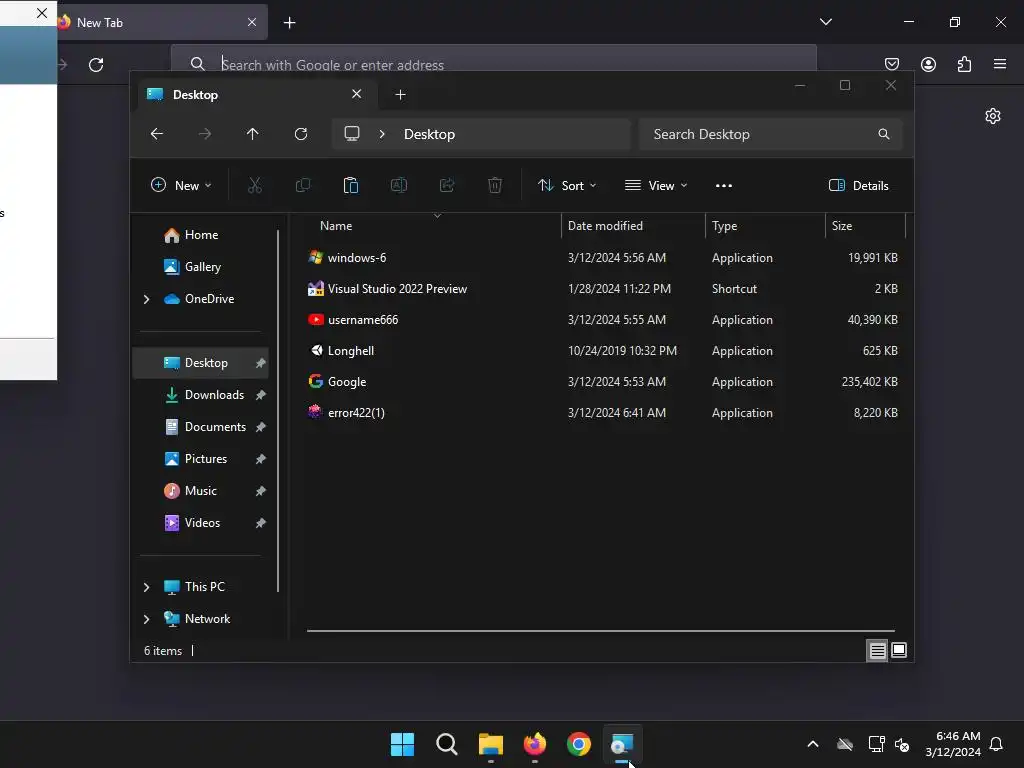Open new Firefox tab with plus button
The height and width of the screenshot is (768, 1024).
pyautogui.click(x=289, y=23)
